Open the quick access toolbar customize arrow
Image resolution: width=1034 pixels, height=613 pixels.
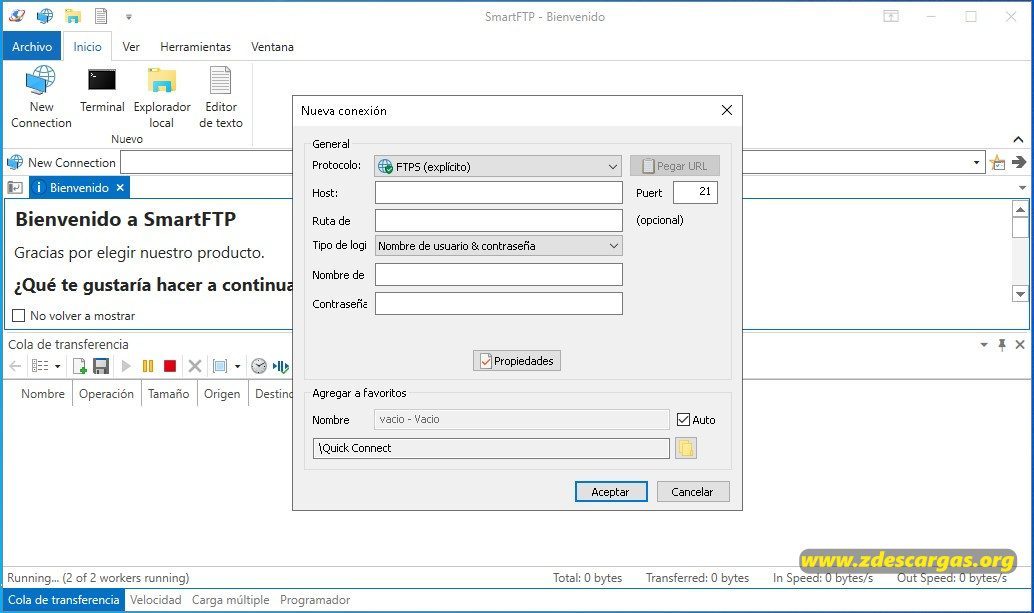129,16
